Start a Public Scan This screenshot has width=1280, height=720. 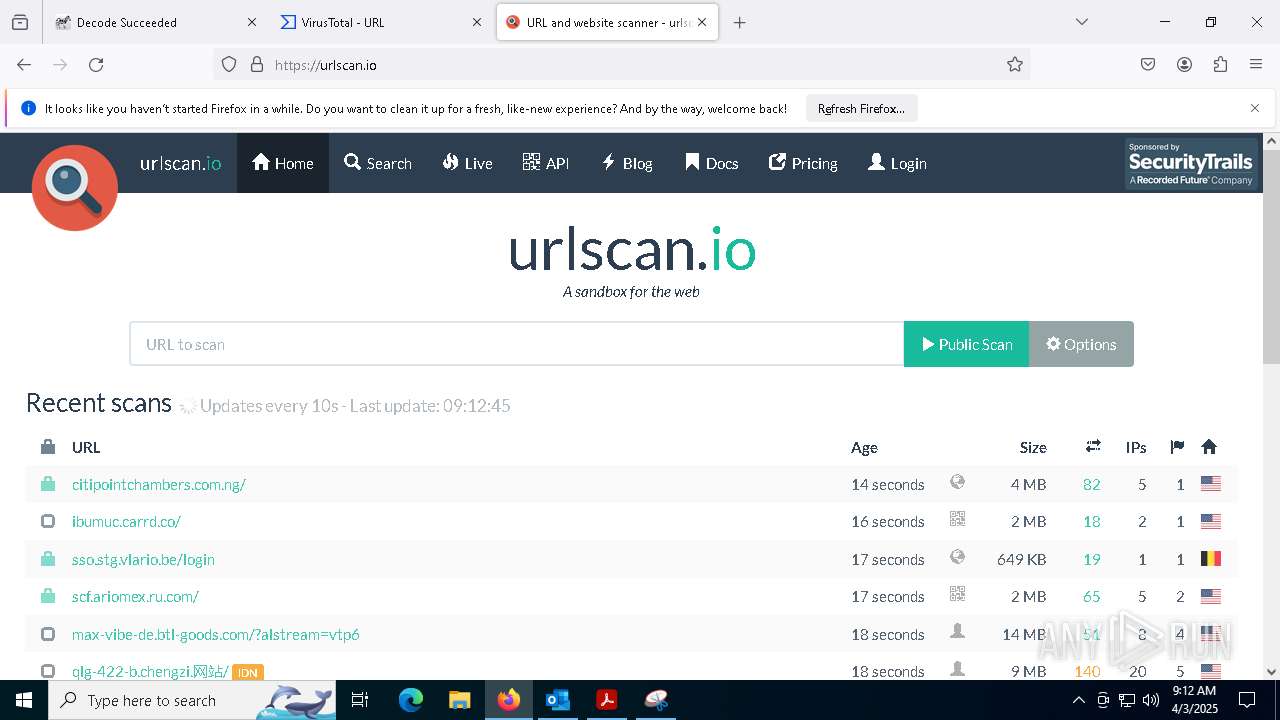click(966, 344)
